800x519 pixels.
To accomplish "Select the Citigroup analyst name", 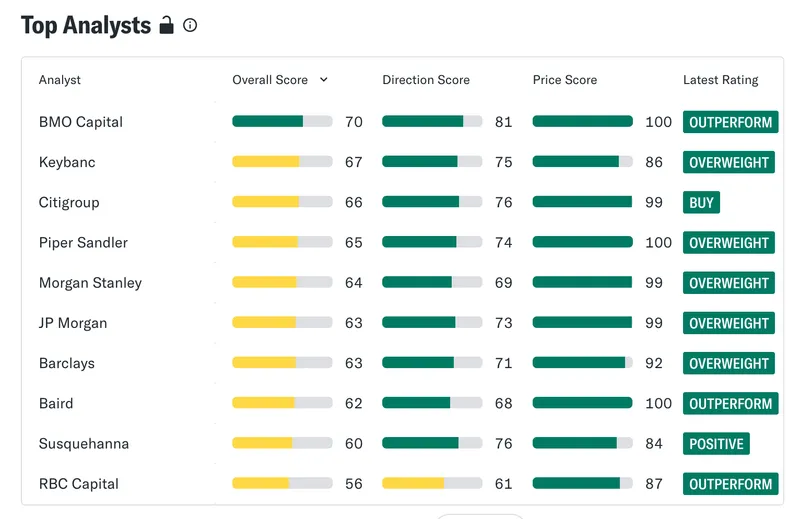I will coord(69,203).
